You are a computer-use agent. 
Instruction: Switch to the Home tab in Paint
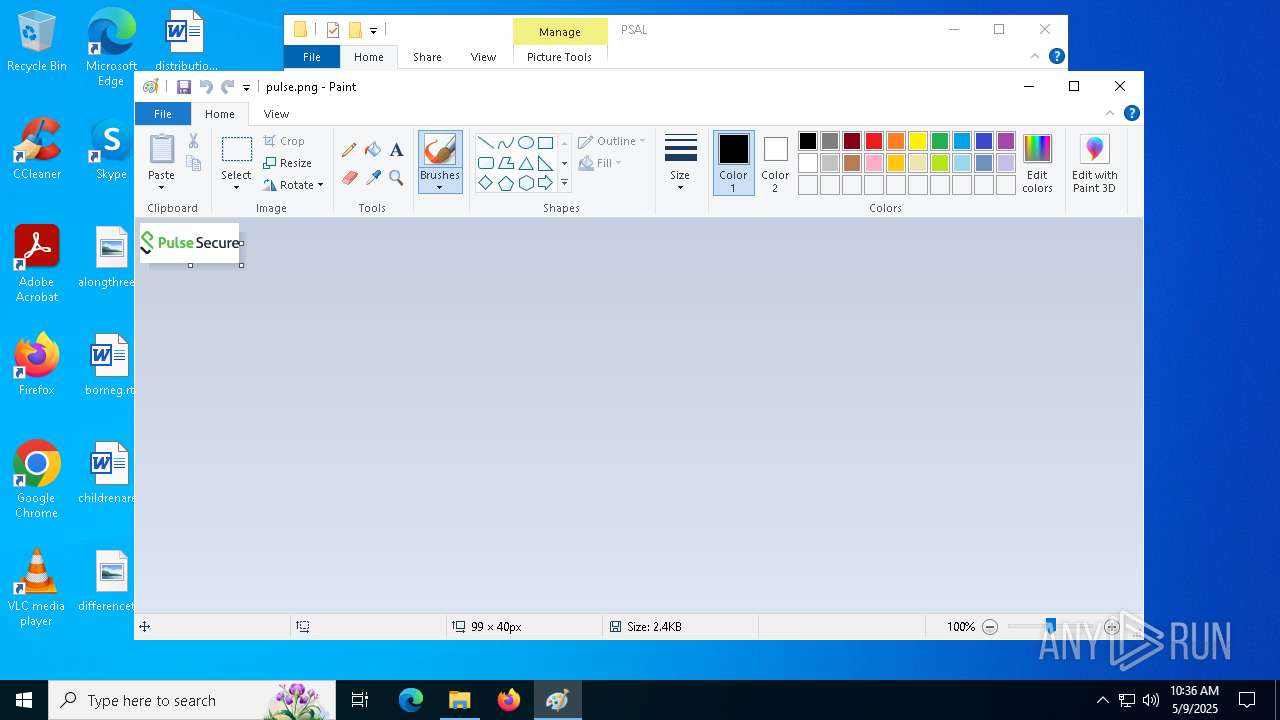click(x=220, y=114)
